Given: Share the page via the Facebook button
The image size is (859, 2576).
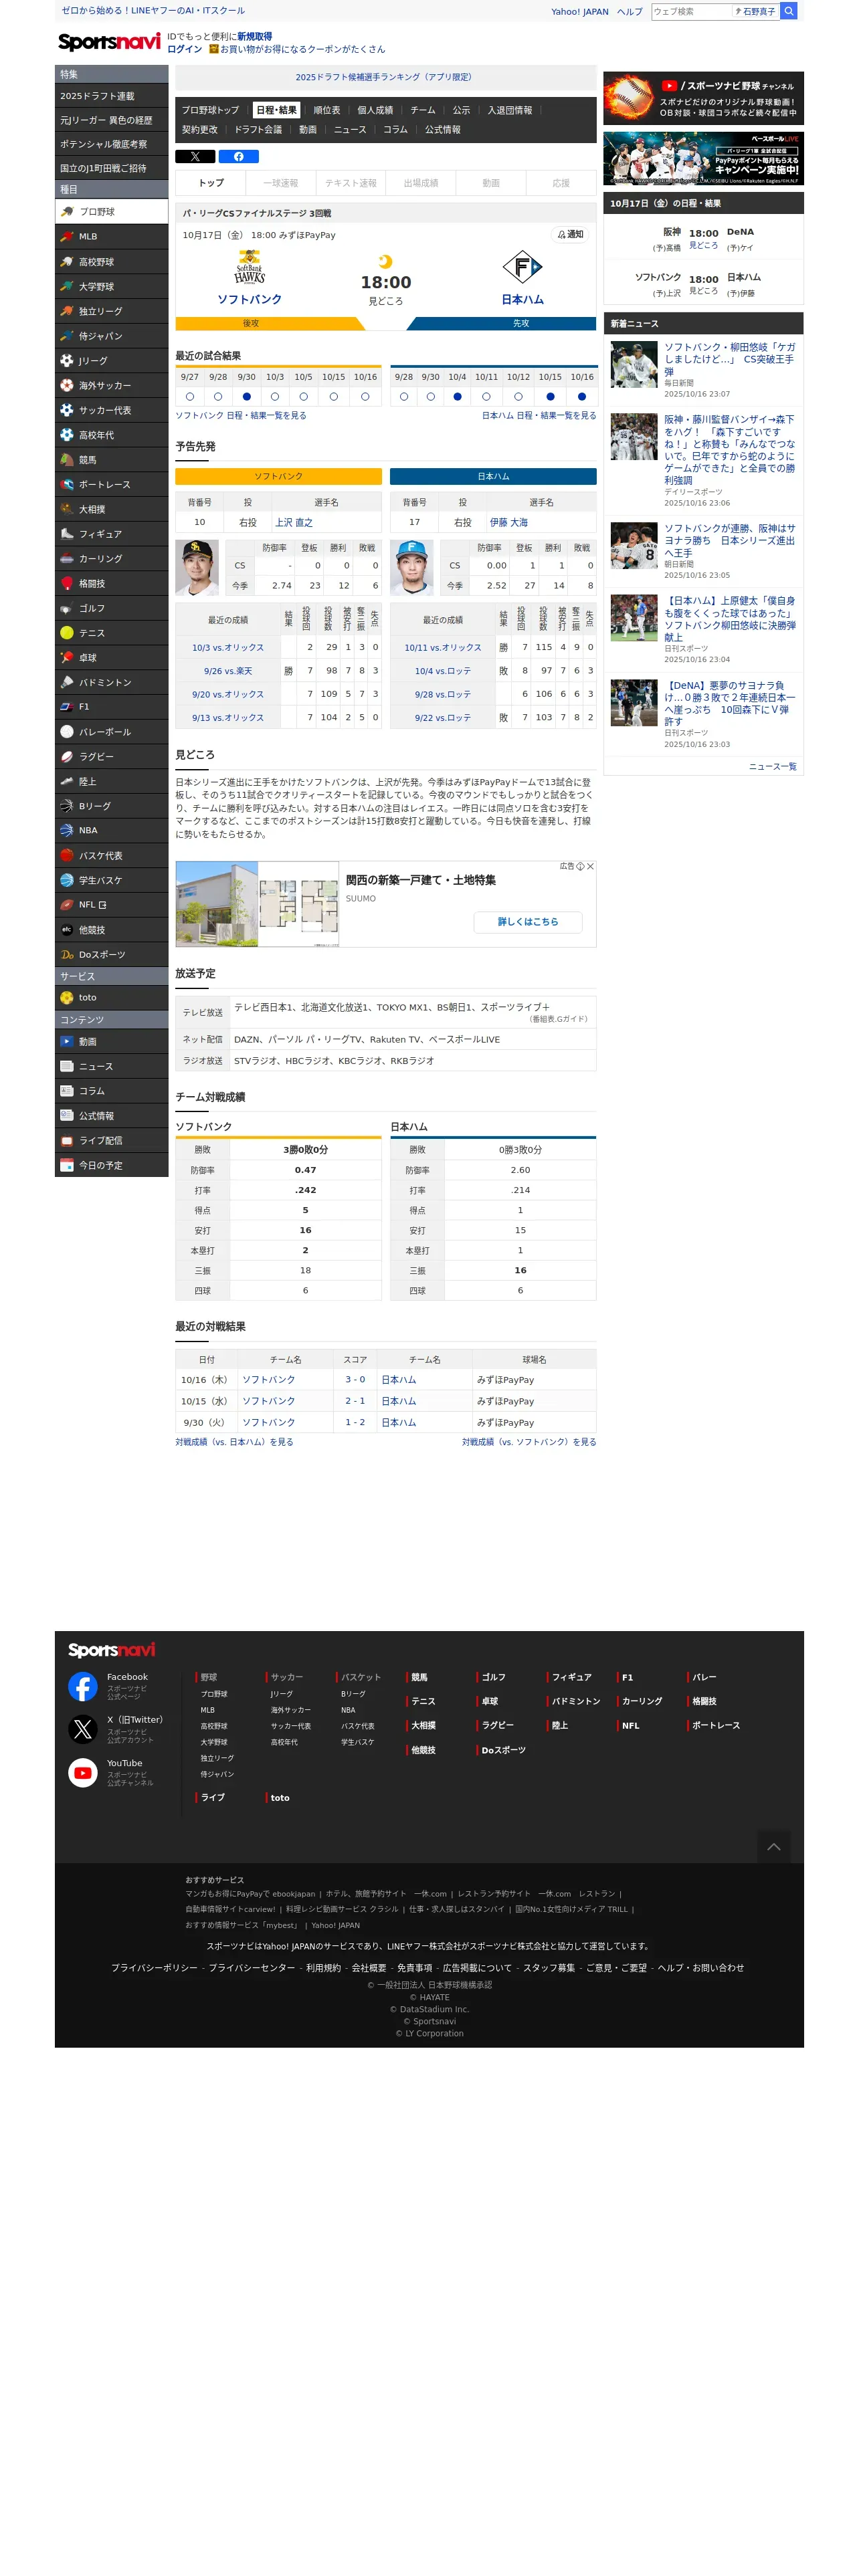Looking at the screenshot, I should pyautogui.click(x=239, y=157).
